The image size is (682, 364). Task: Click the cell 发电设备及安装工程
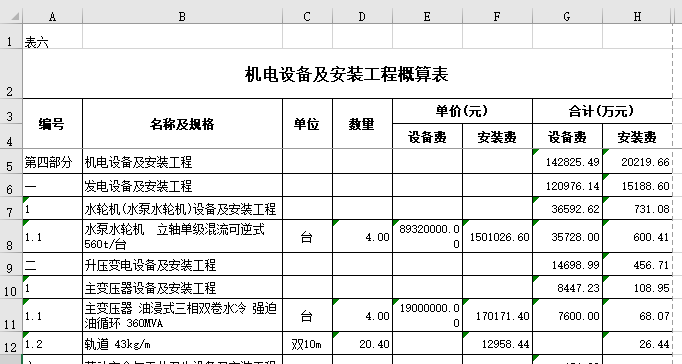point(182,186)
